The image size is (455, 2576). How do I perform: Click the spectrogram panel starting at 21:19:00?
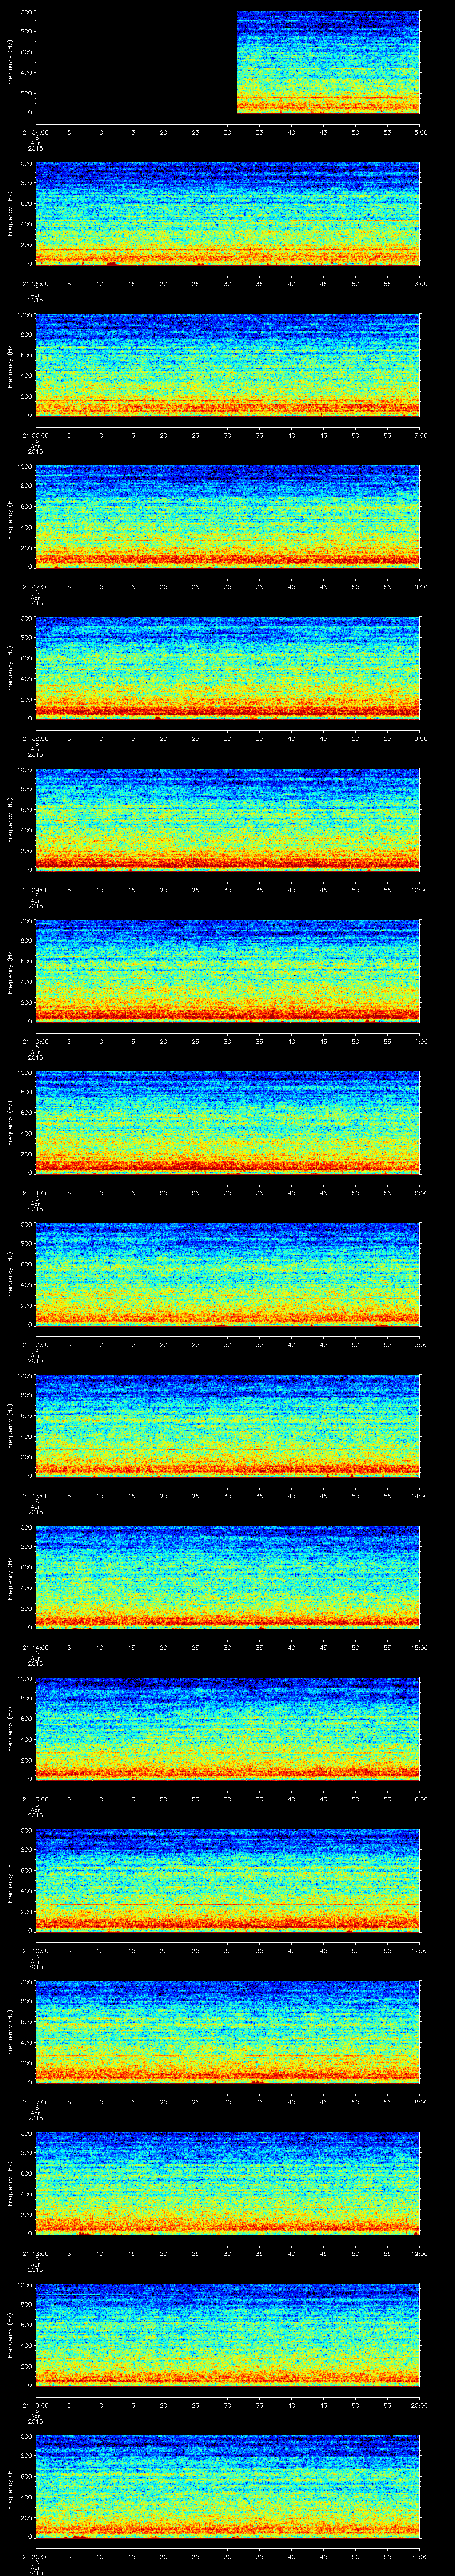click(228, 2334)
